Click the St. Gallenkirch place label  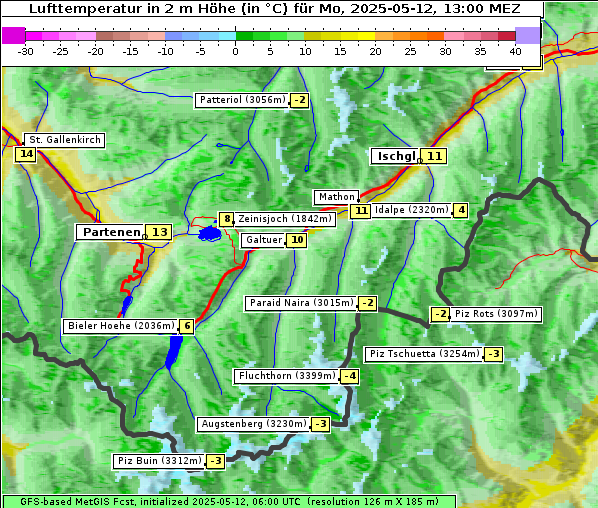(65, 140)
